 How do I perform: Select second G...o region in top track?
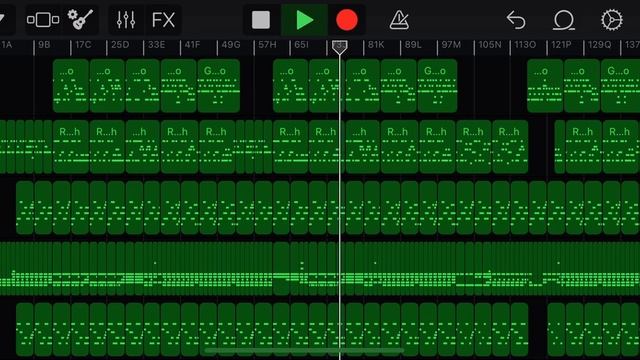click(437, 86)
